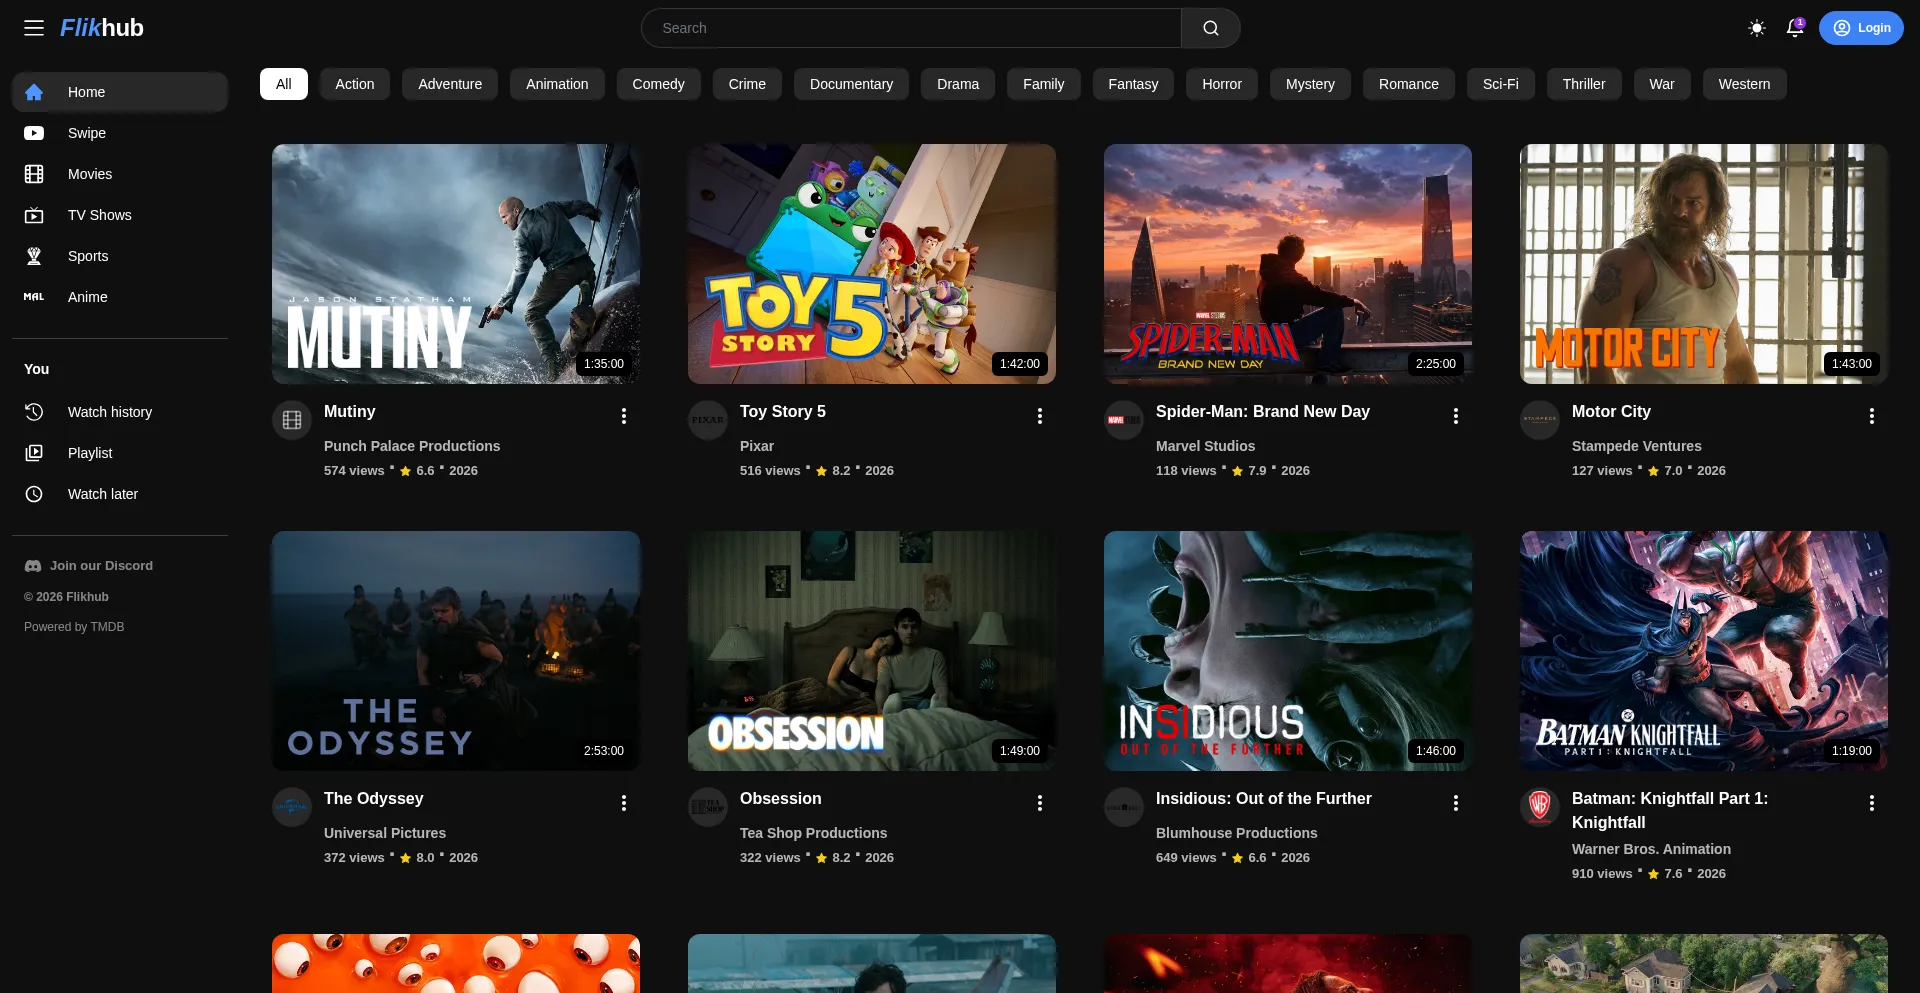Open the Mutiny movie thumbnail
Viewport: 1920px width, 993px height.
[x=456, y=264]
